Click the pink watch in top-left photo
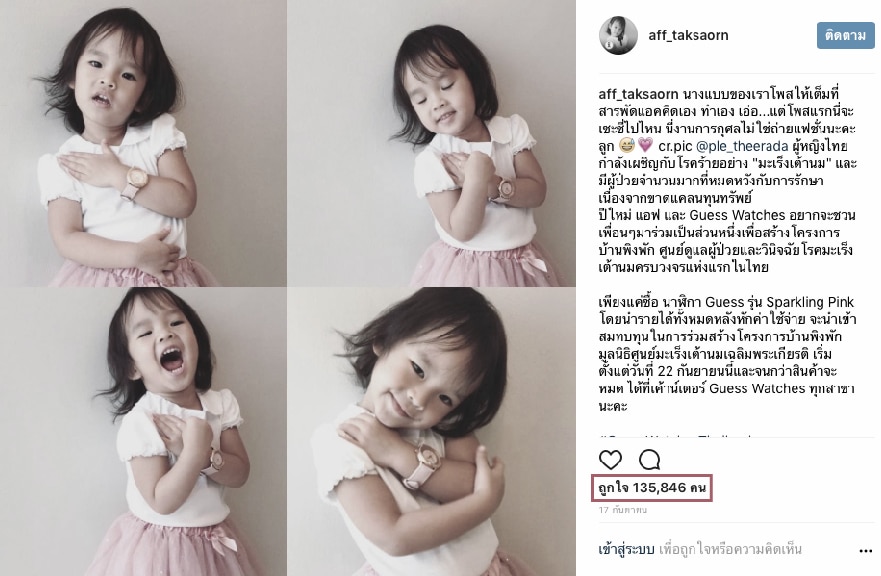This screenshot has width=881, height=576. [x=135, y=183]
